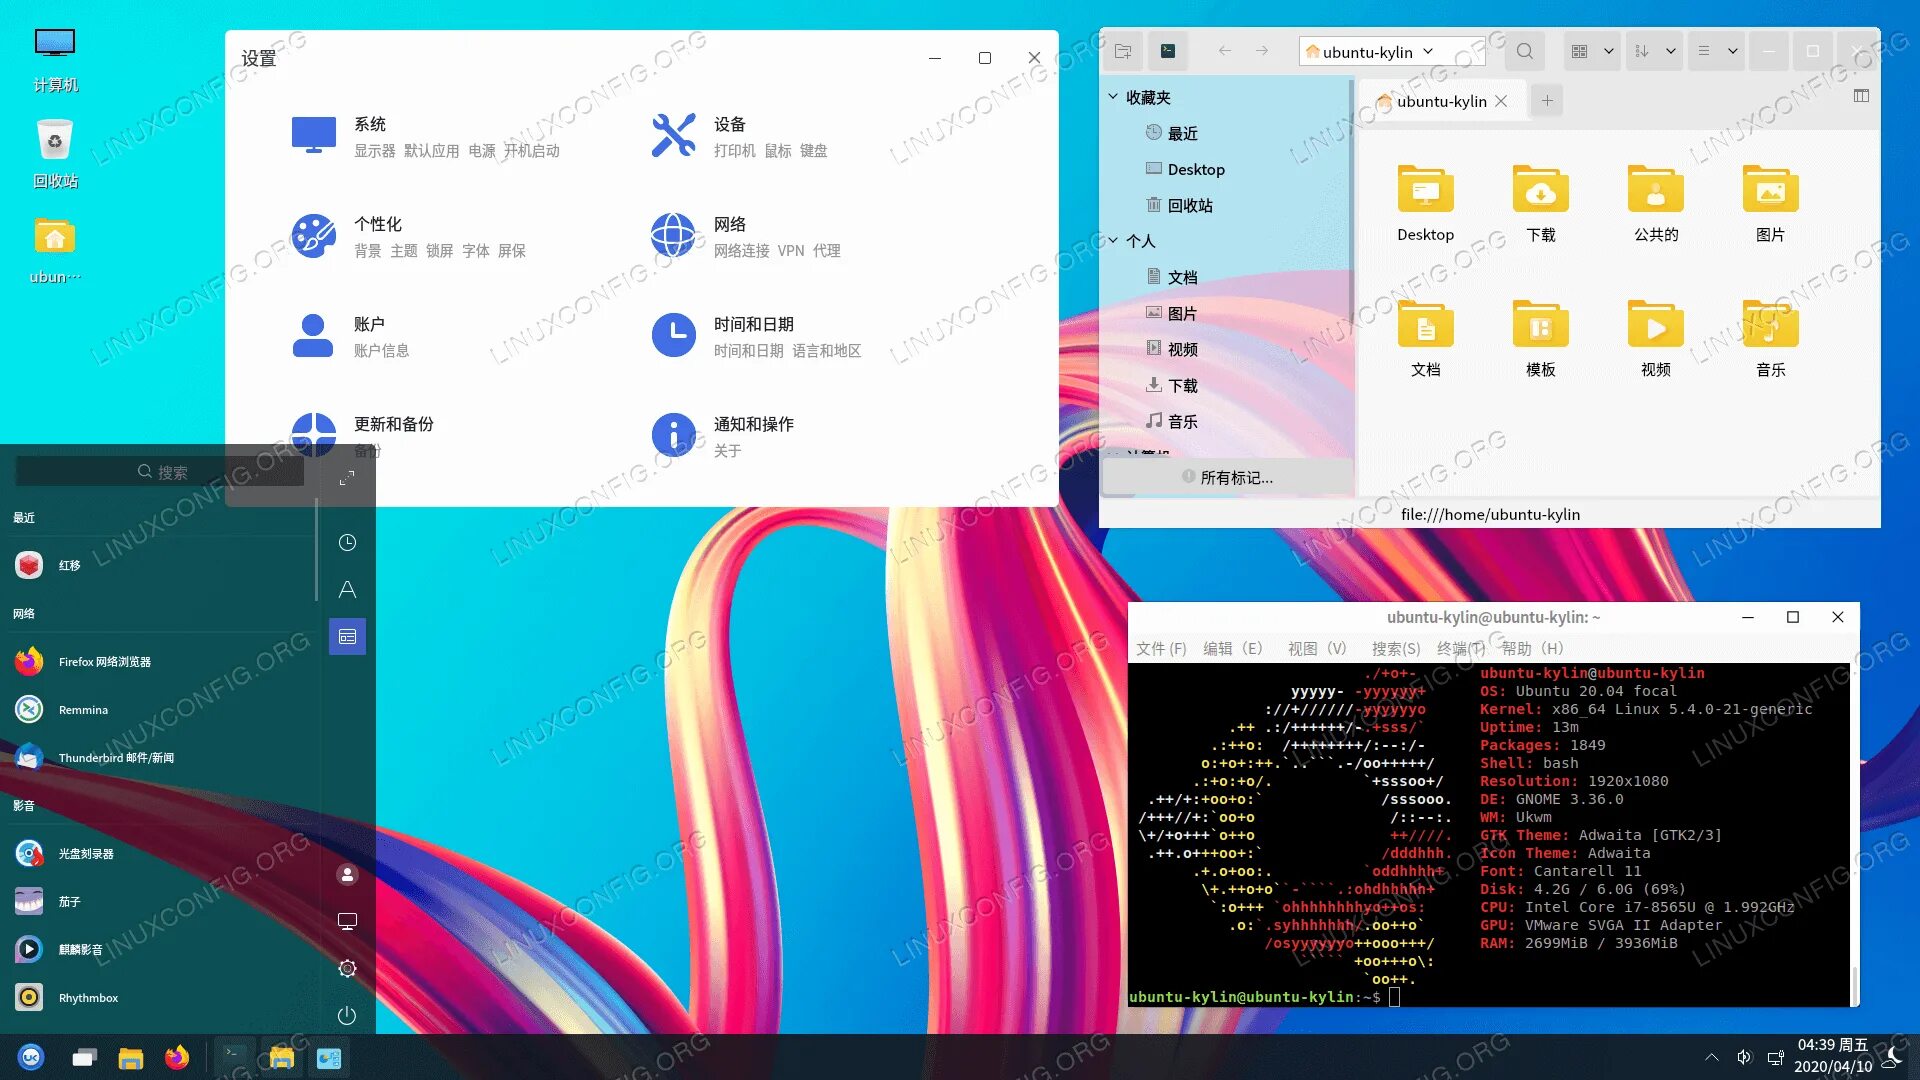Image resolution: width=1920 pixels, height=1080 pixels.
Task: Open the 编辑(E) terminal menu
Action: click(x=1232, y=648)
